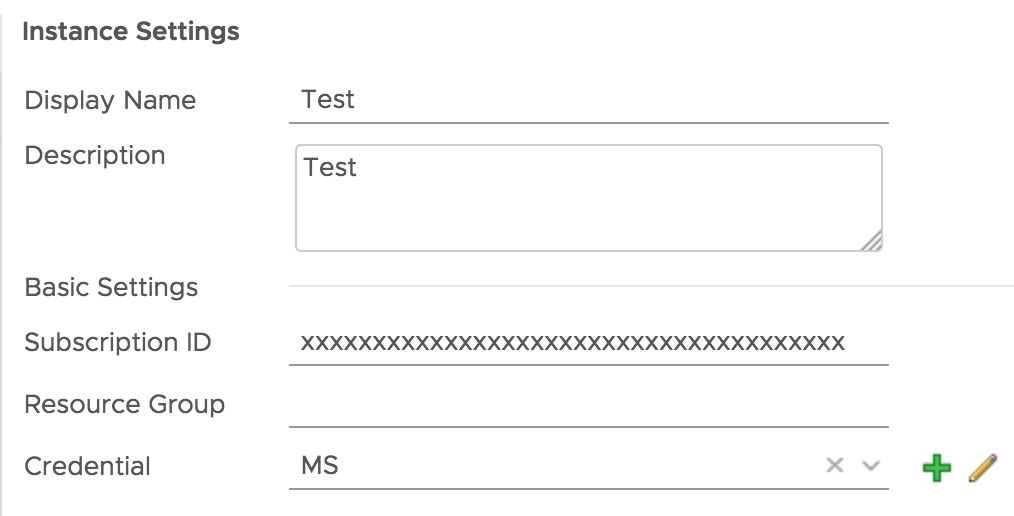
Task: Click the Basic Settings divider line
Action: [x=650, y=287]
